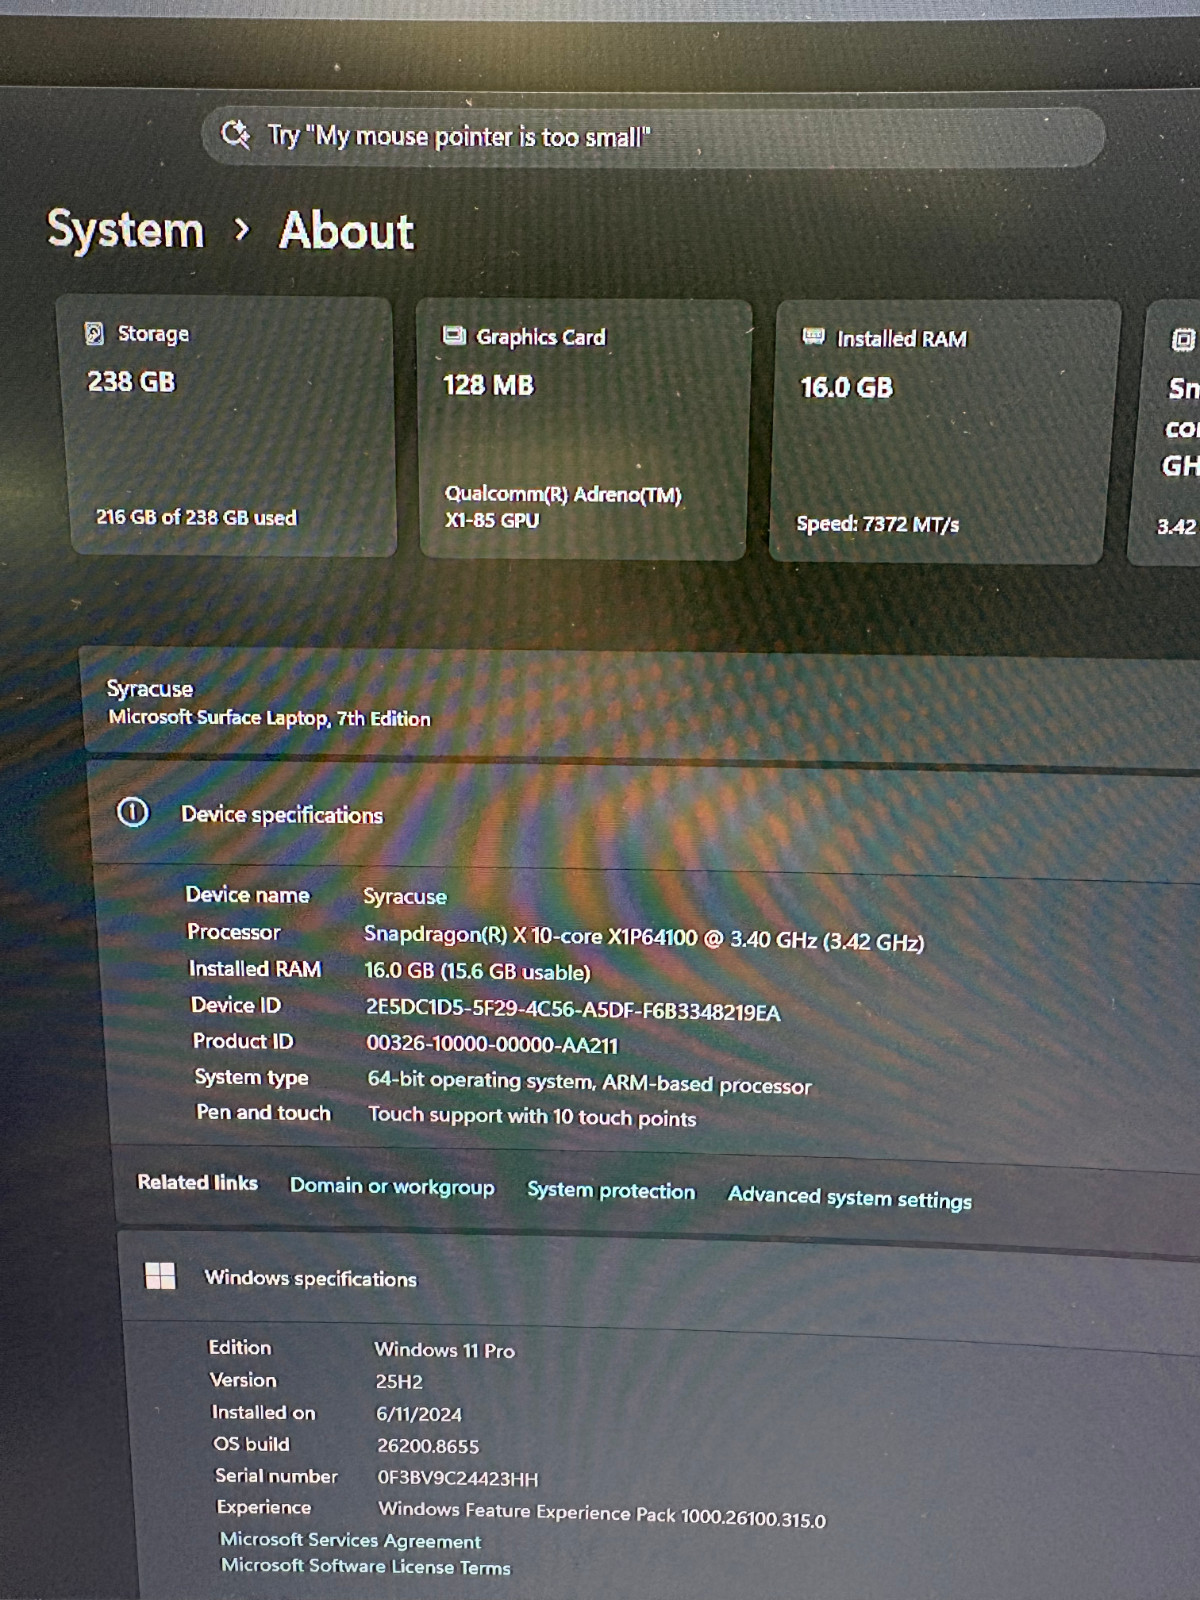
Task: Go back to System in the breadcrumb
Action: pyautogui.click(x=126, y=229)
